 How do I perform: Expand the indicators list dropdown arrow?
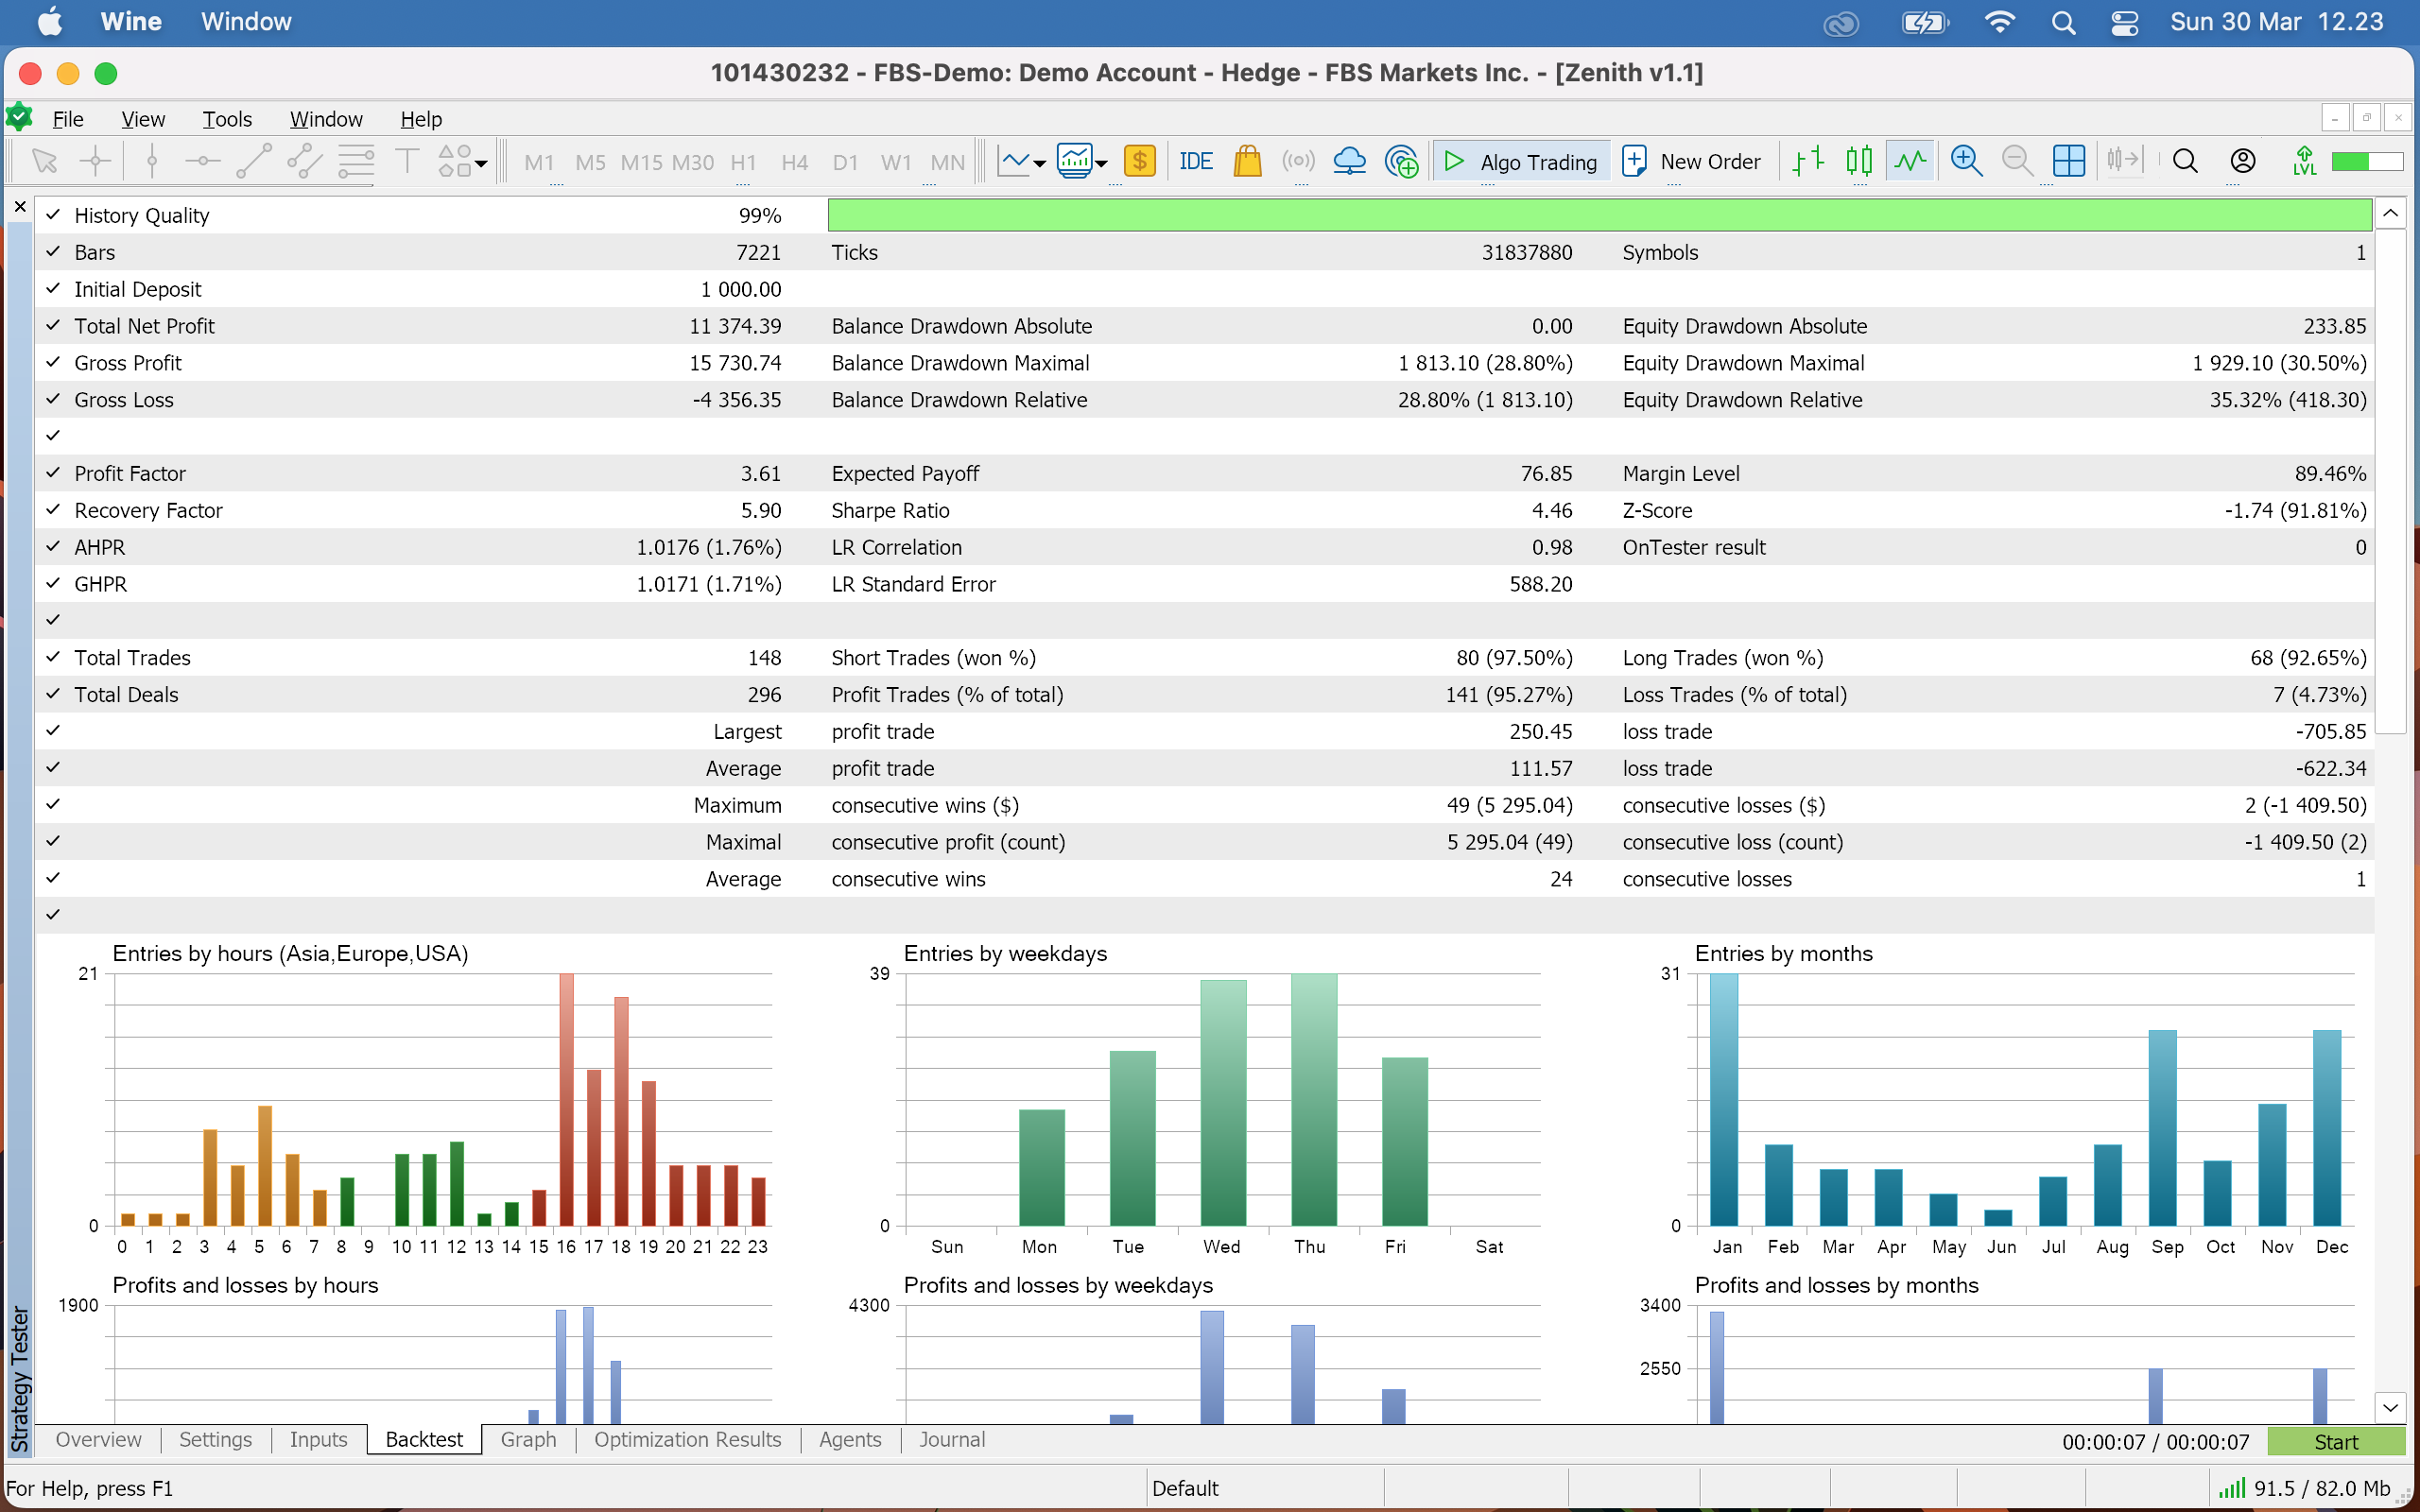tap(1102, 164)
